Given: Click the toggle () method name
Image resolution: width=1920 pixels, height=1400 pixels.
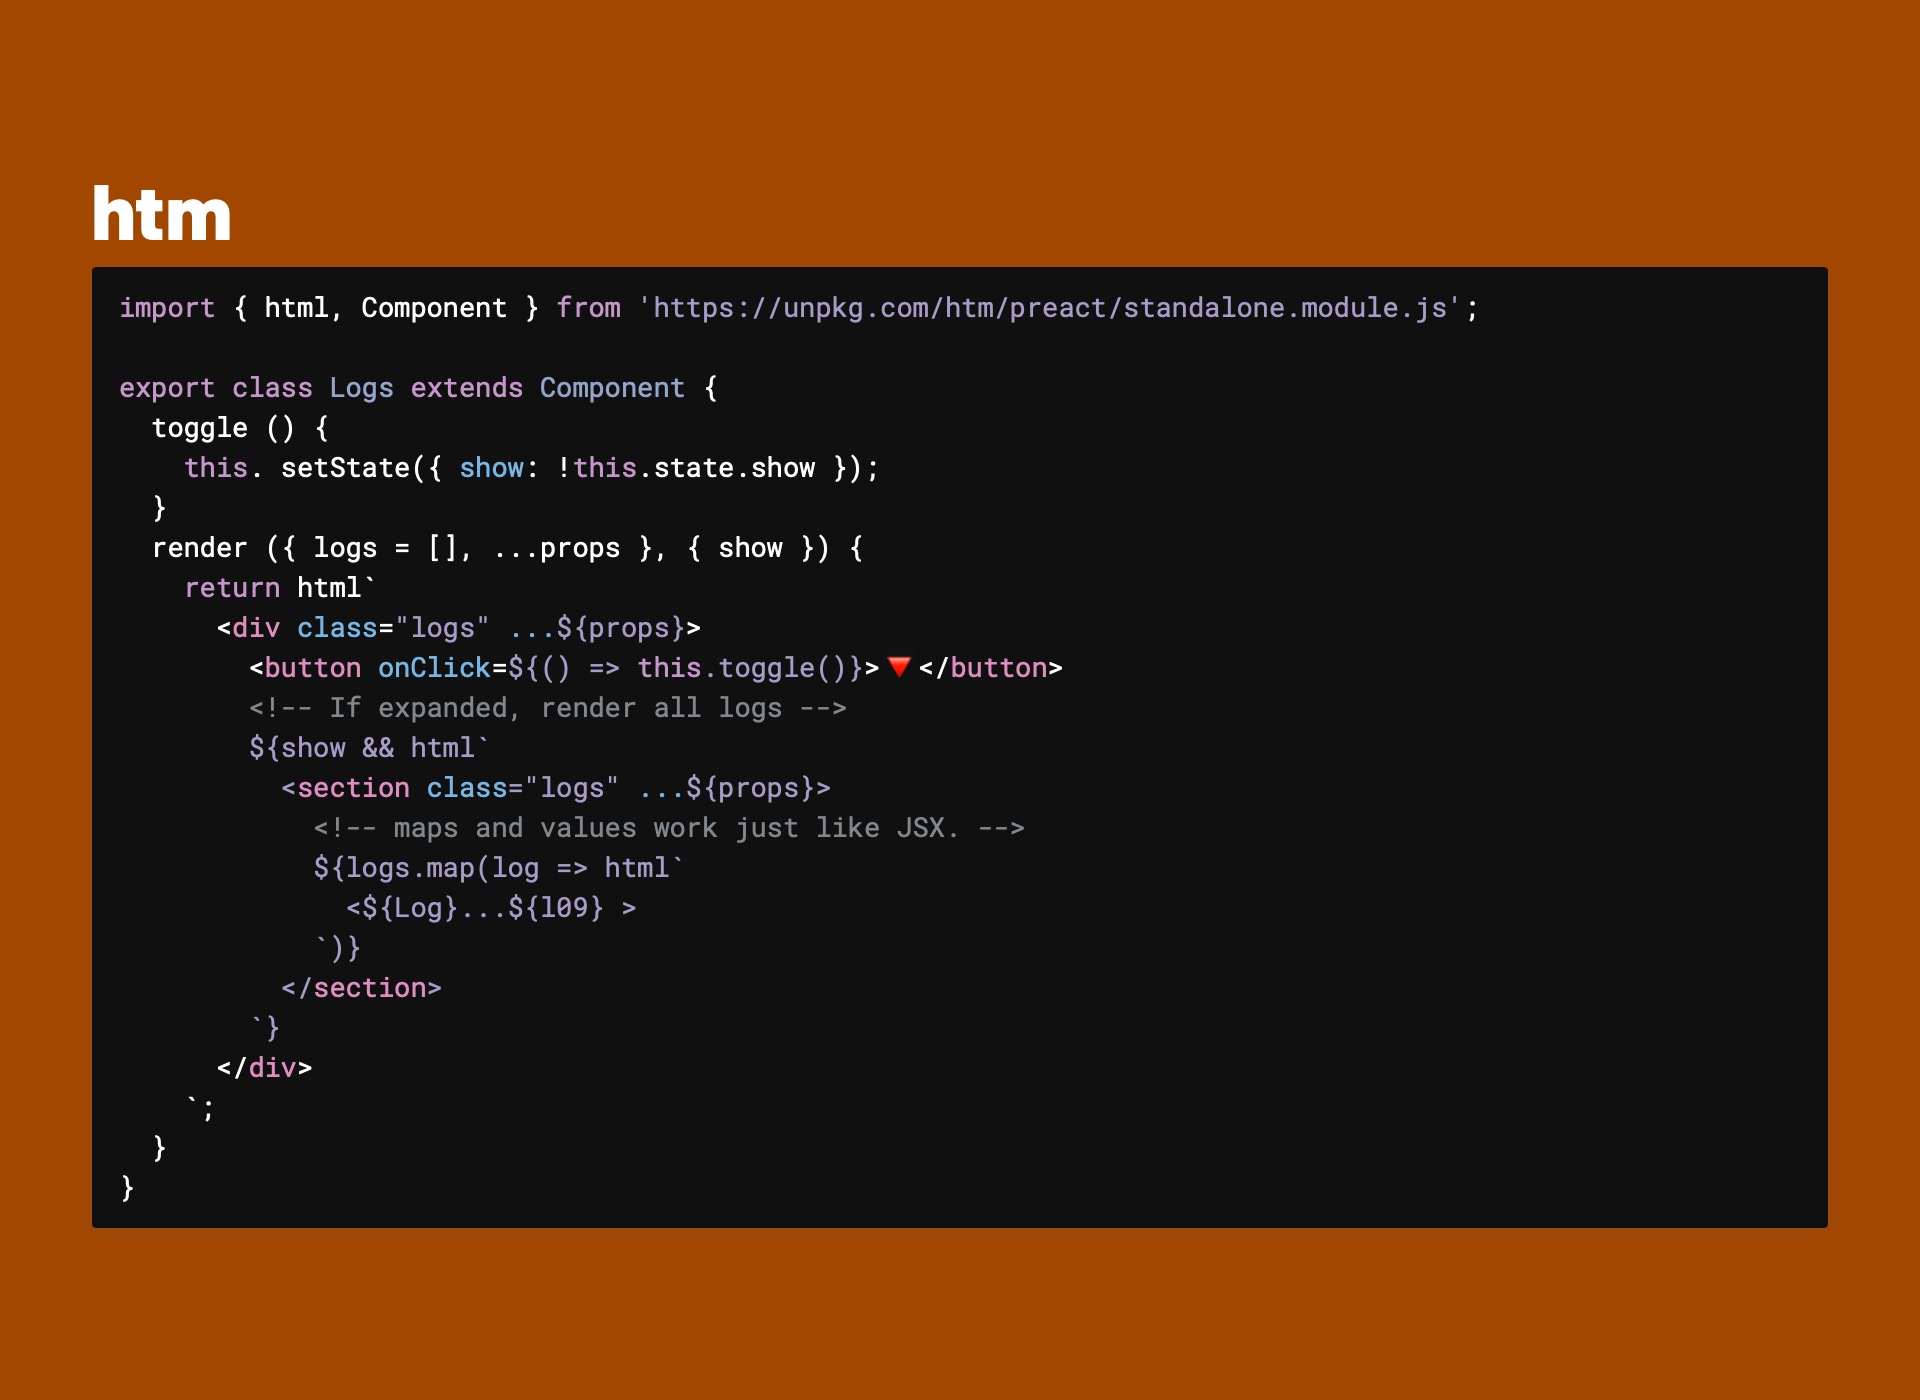Looking at the screenshot, I should [199, 428].
